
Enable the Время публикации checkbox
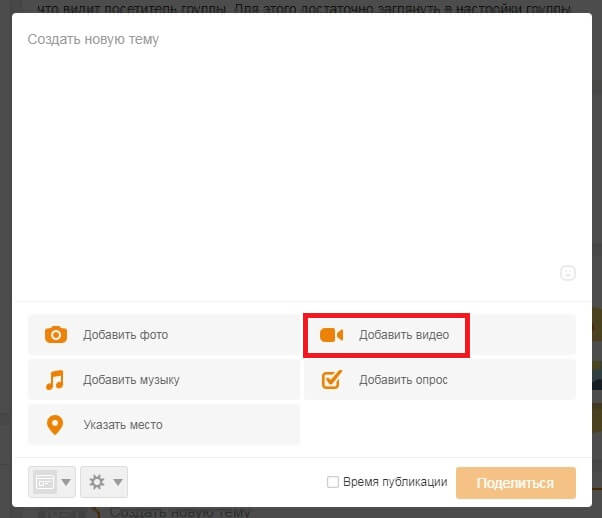pos(332,482)
